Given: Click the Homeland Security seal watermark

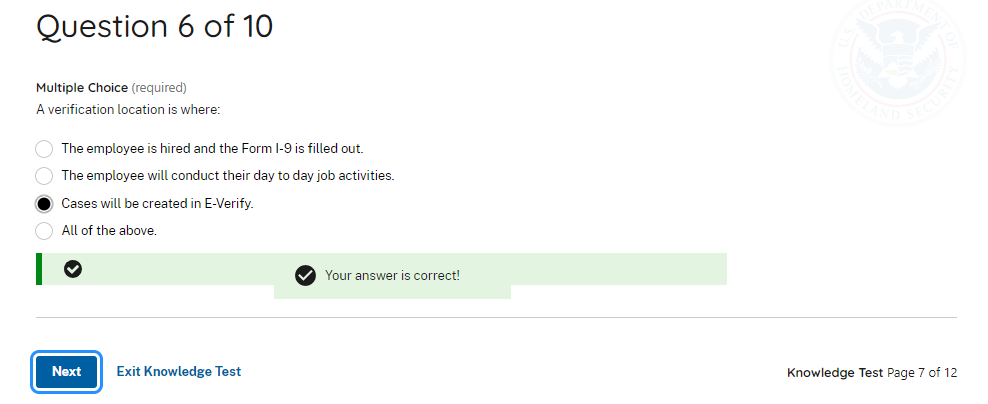Looking at the screenshot, I should point(899,62).
